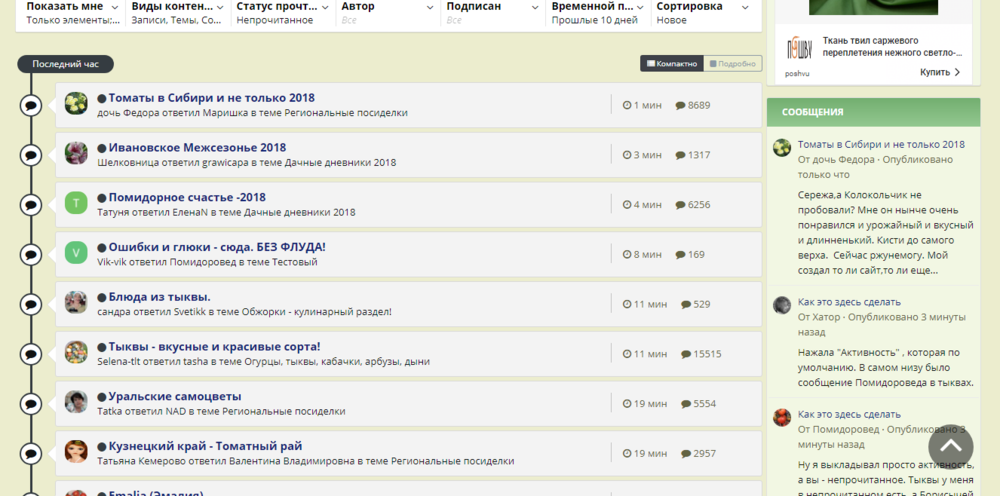Open the Подписан filter
This screenshot has height=496, width=1000.
(x=491, y=12)
